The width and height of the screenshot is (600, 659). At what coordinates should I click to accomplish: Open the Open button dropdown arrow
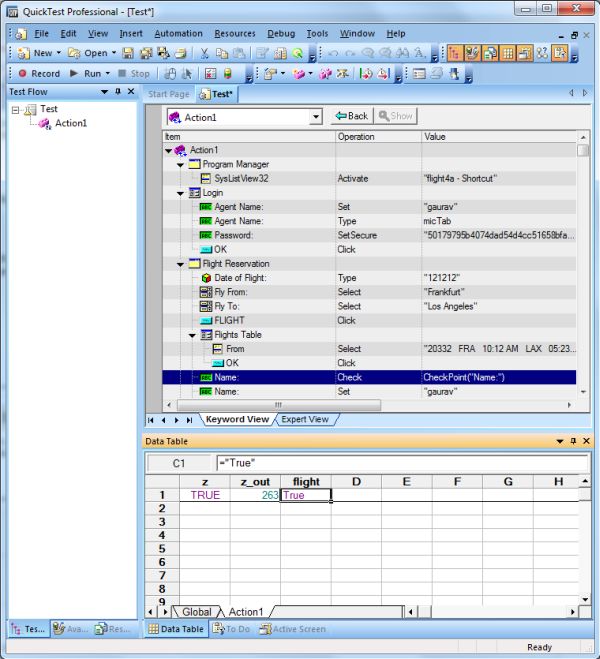[113, 53]
